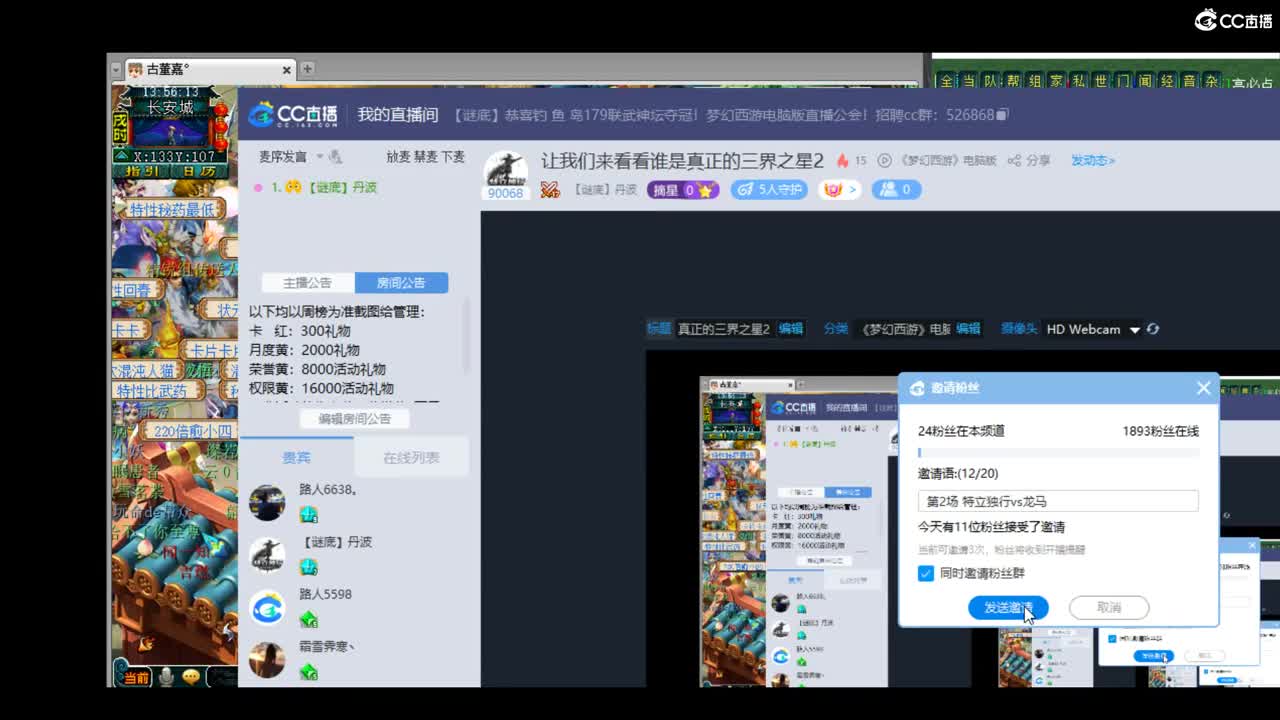Click the invite message field containing 第2场 特立独行vs龙马
The image size is (1280, 720).
1058,501
